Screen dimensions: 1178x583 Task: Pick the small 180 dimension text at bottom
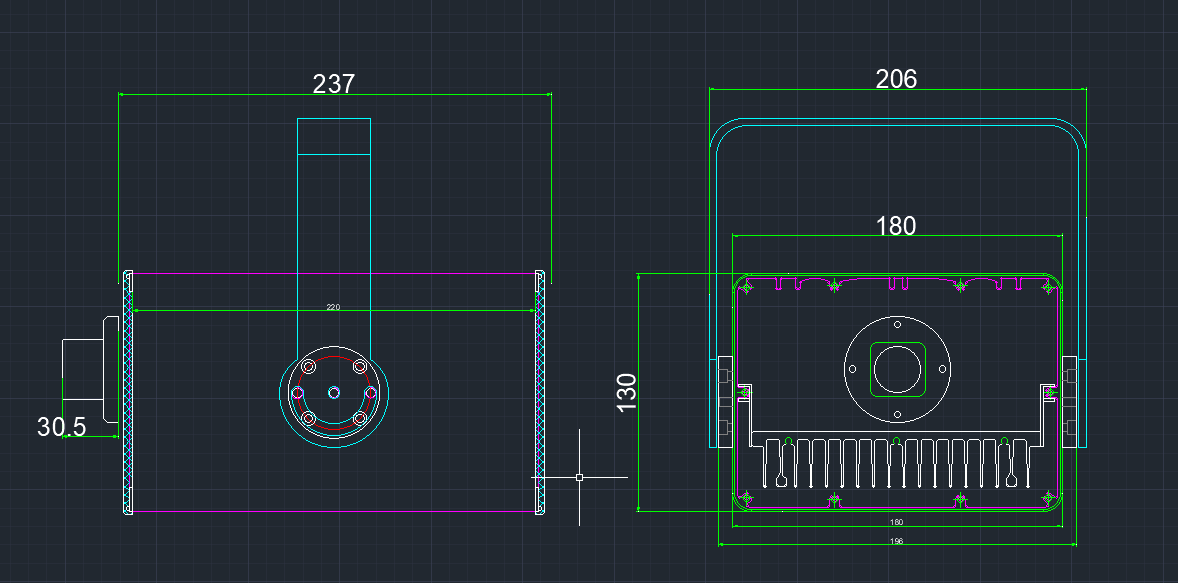(x=896, y=522)
